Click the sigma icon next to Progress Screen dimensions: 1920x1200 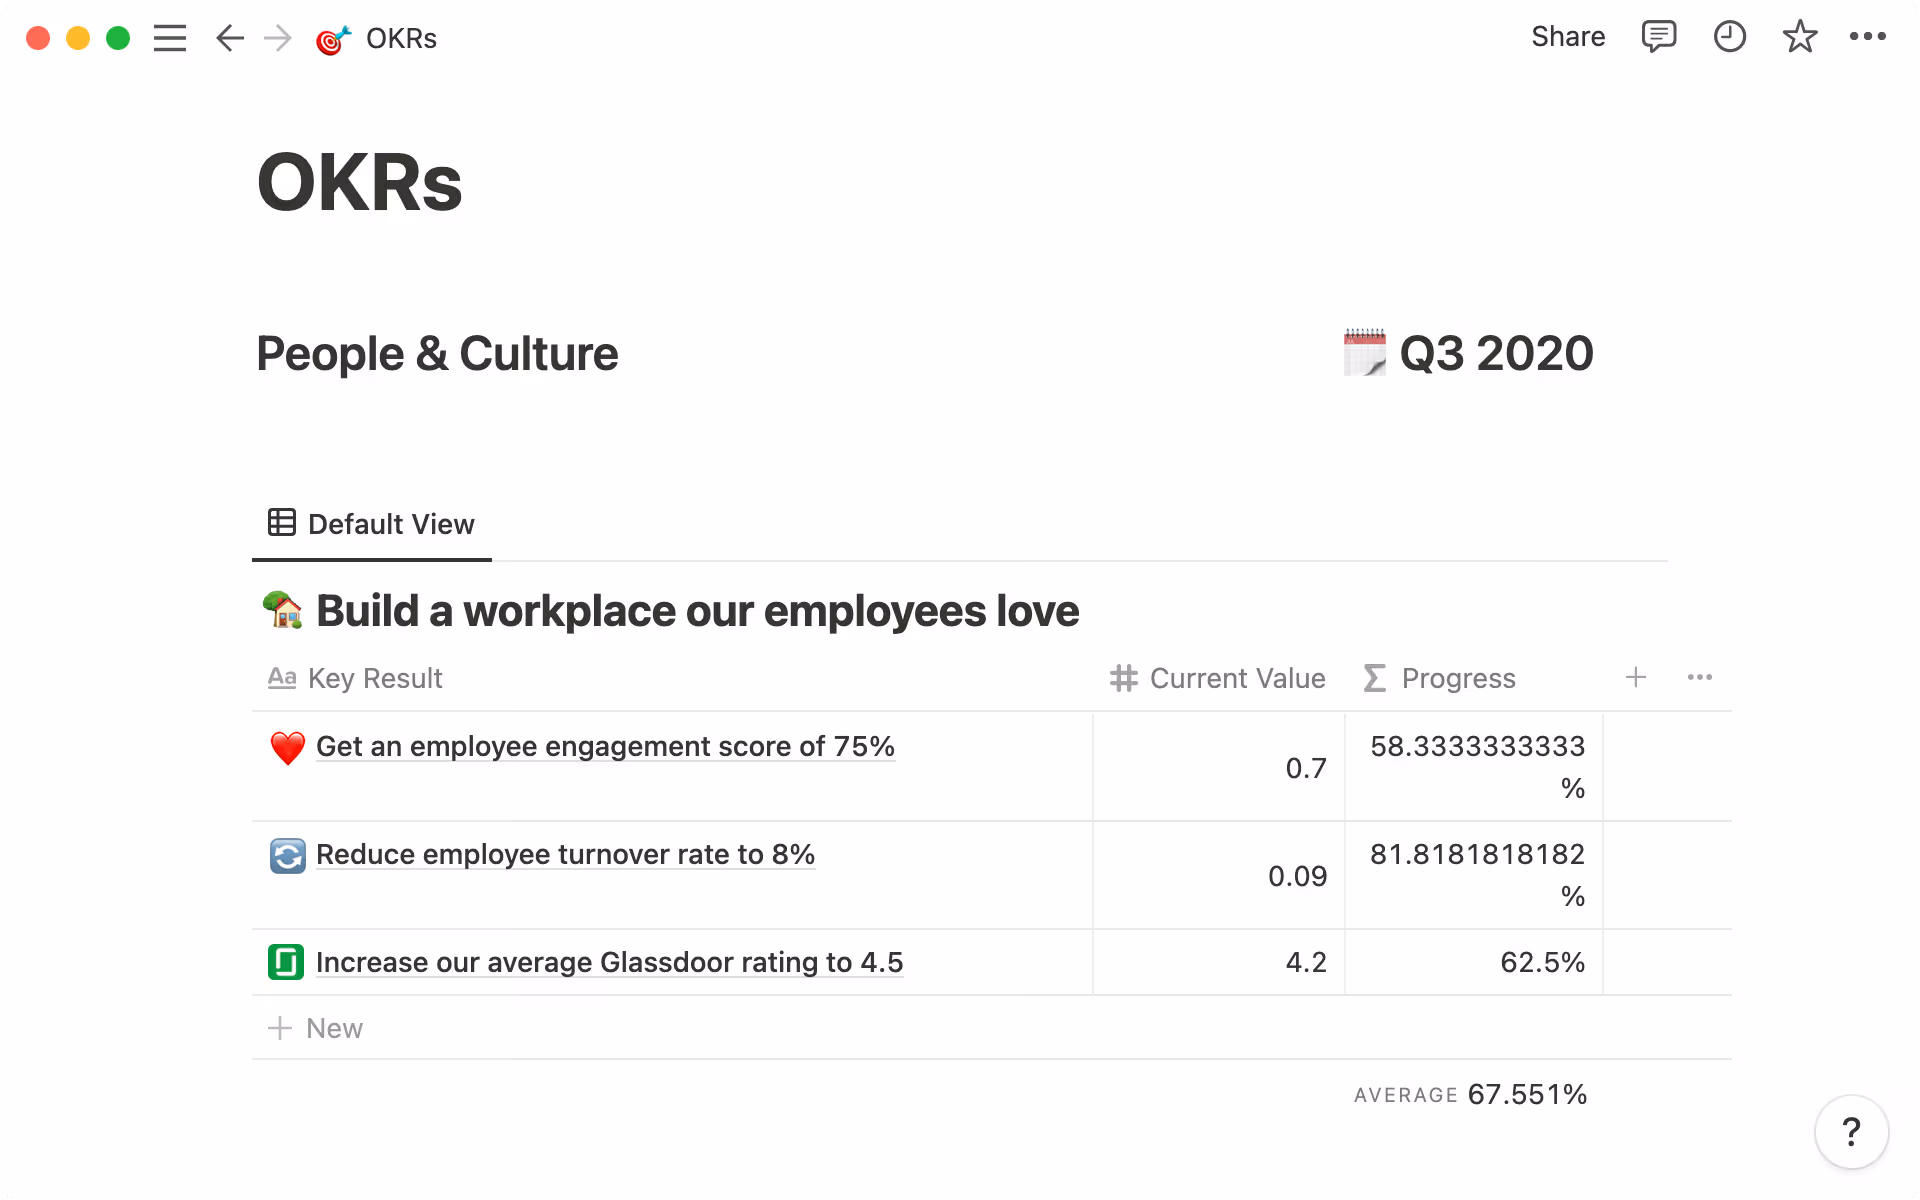point(1374,677)
